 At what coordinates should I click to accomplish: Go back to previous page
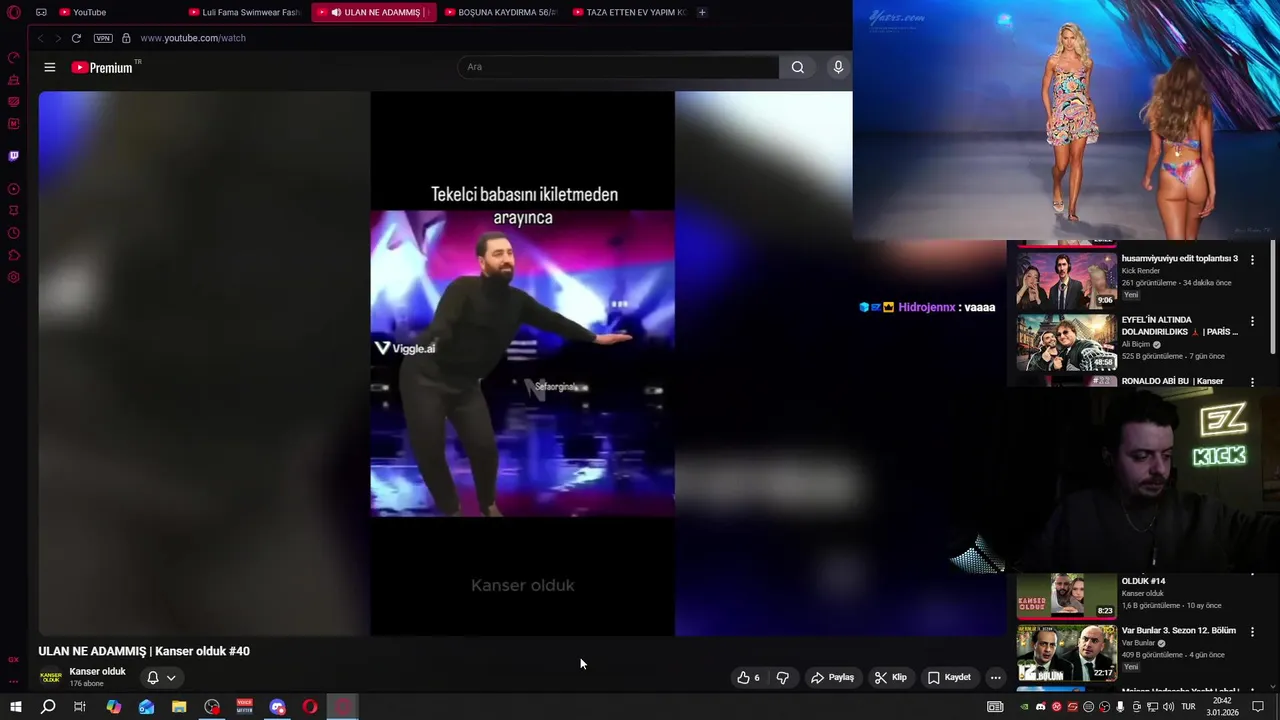(x=41, y=38)
